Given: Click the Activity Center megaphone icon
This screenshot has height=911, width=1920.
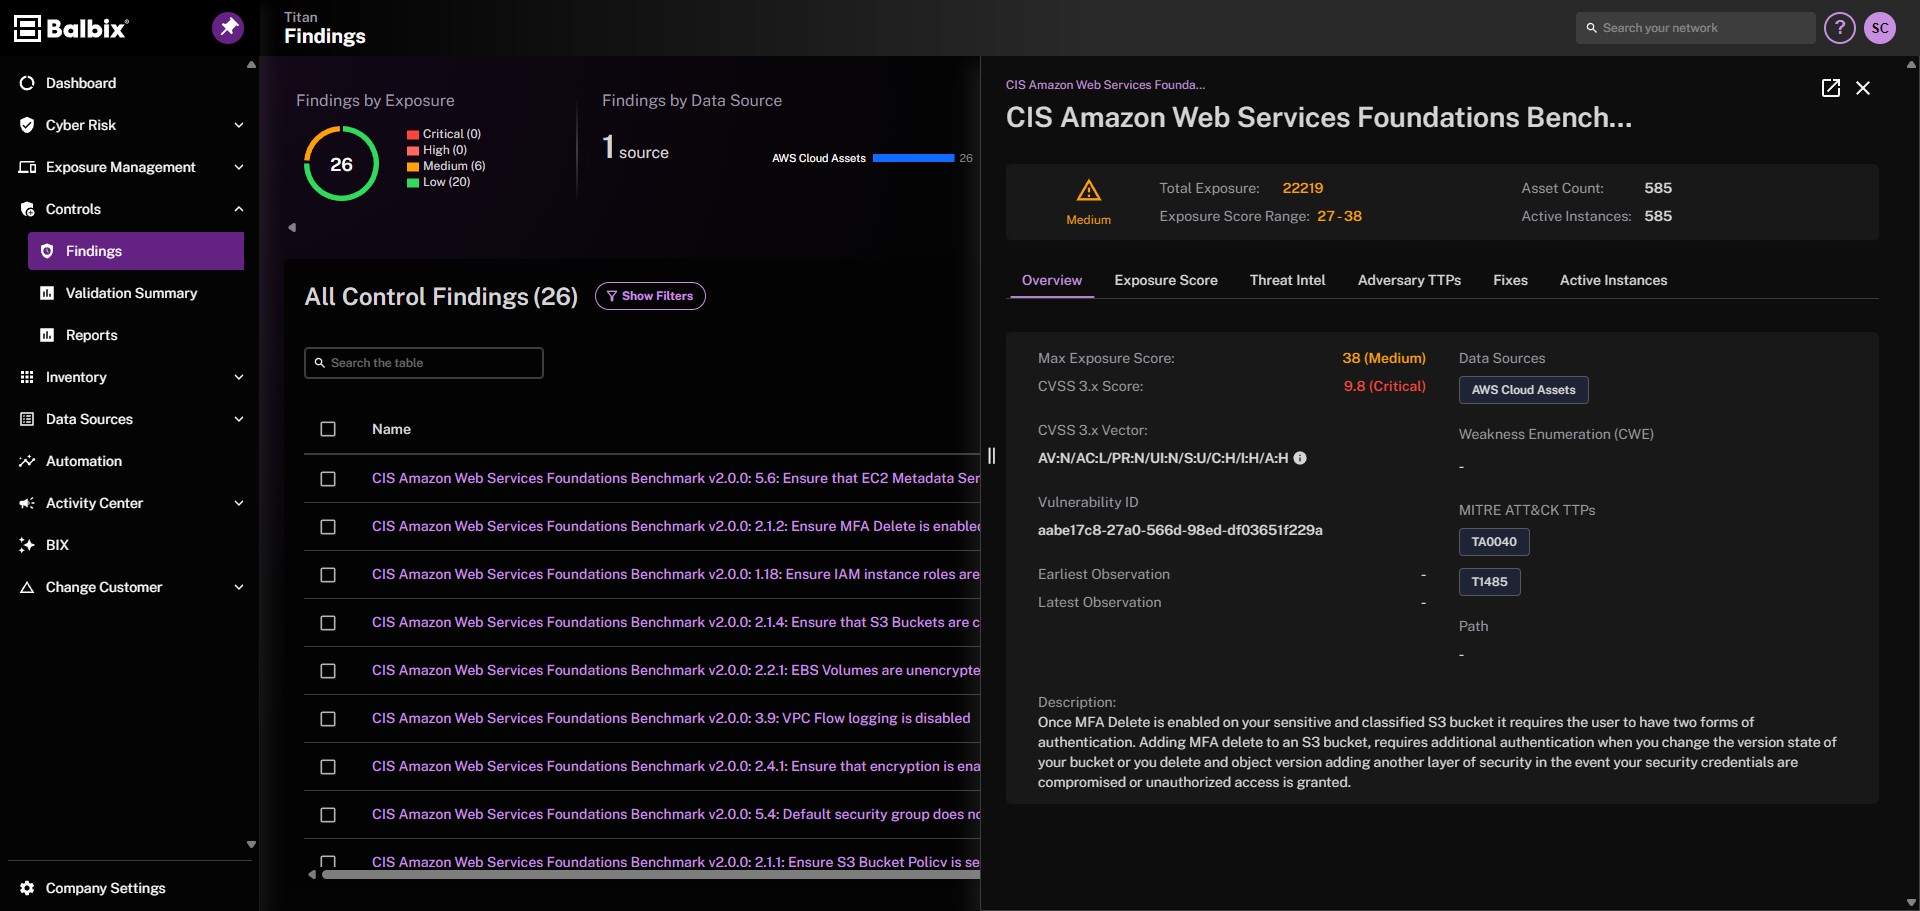Looking at the screenshot, I should (x=27, y=503).
